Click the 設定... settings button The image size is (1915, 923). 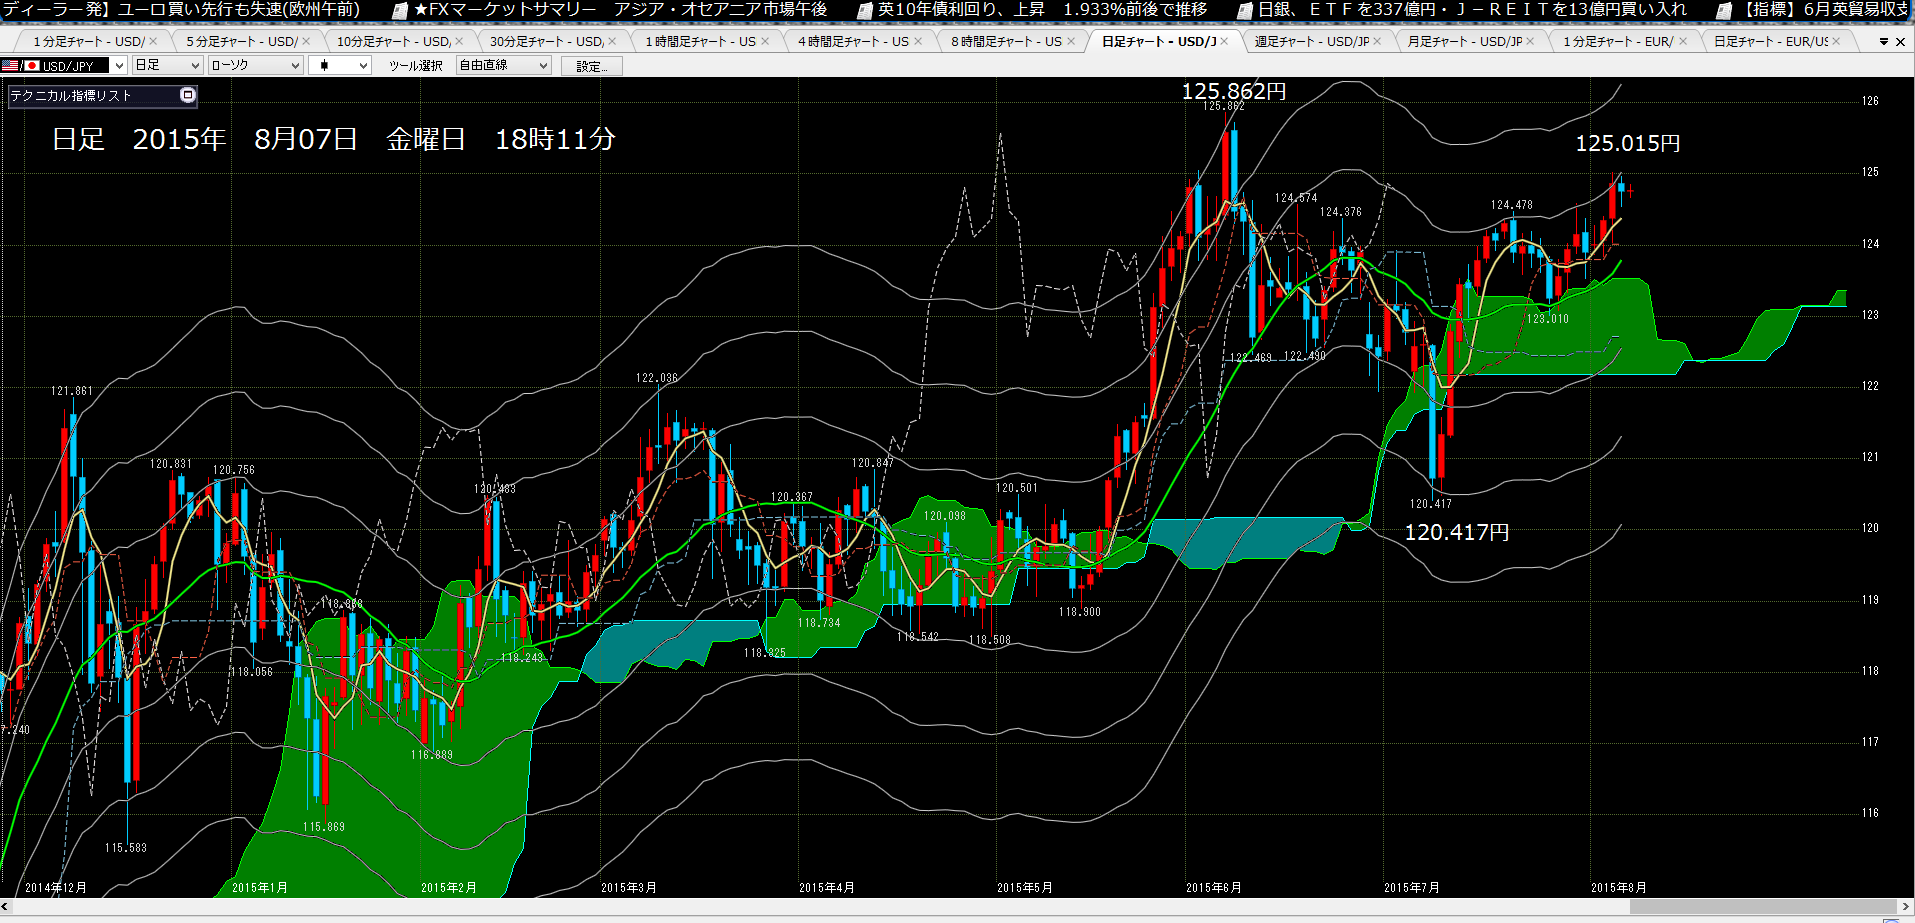592,66
